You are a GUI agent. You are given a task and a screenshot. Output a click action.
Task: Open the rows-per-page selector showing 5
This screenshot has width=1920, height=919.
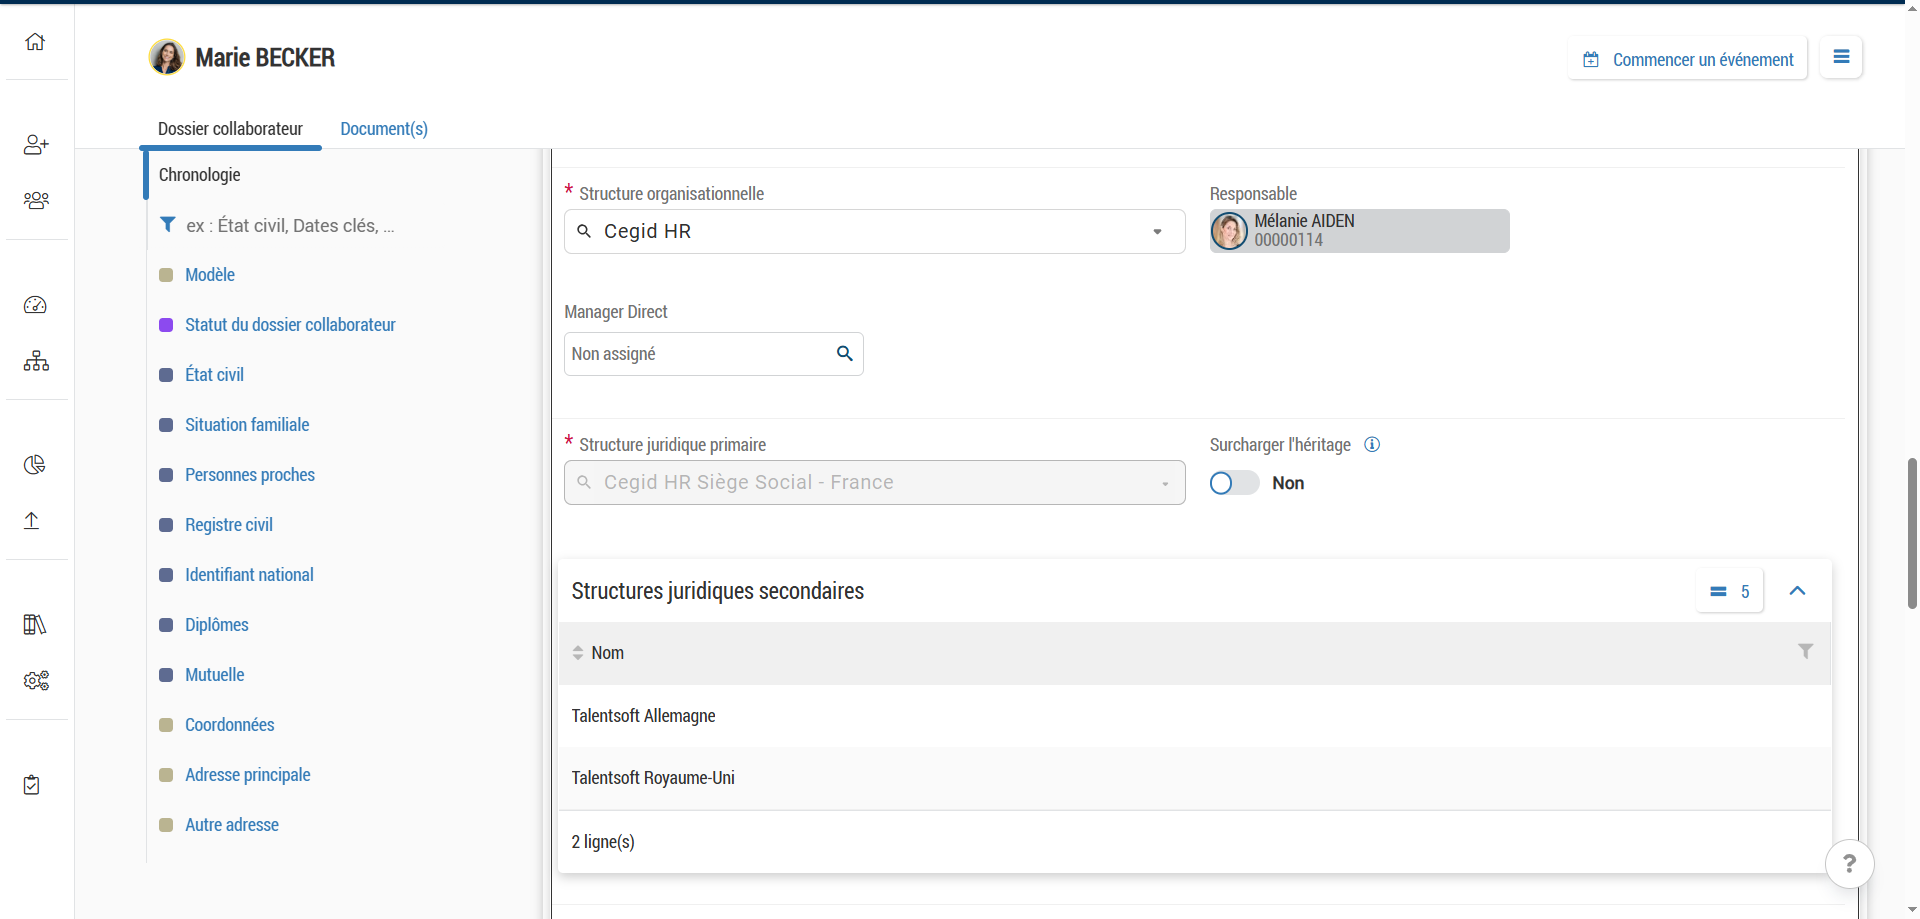tap(1729, 592)
